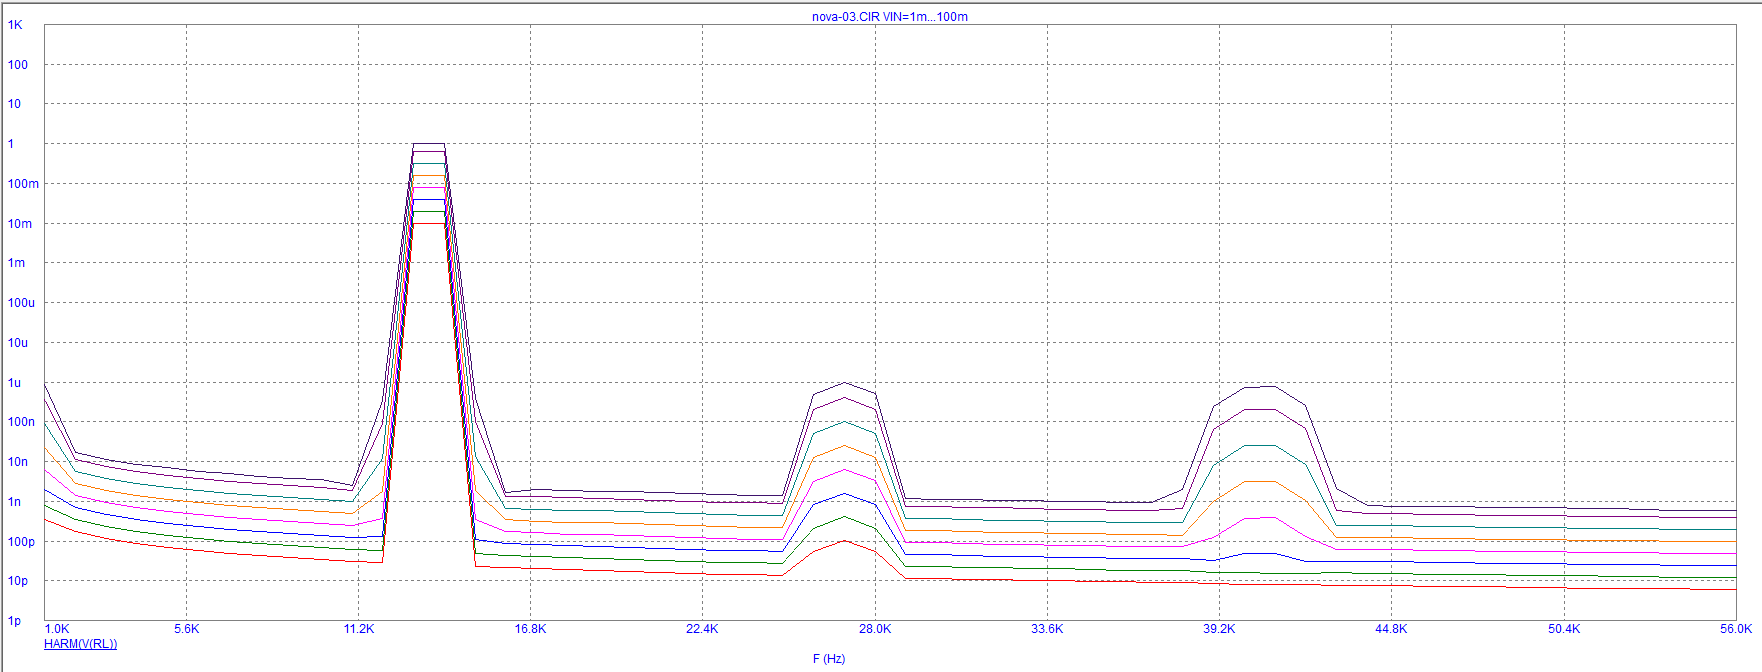Click the 28.0K x-axis tick label
The width and height of the screenshot is (1762, 672).
pos(875,629)
